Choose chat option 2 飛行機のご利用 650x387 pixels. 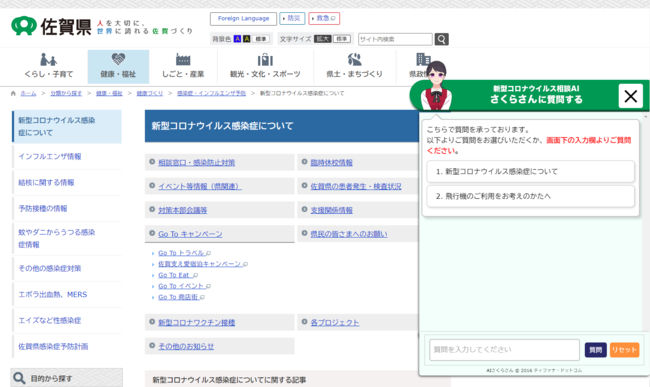531,196
